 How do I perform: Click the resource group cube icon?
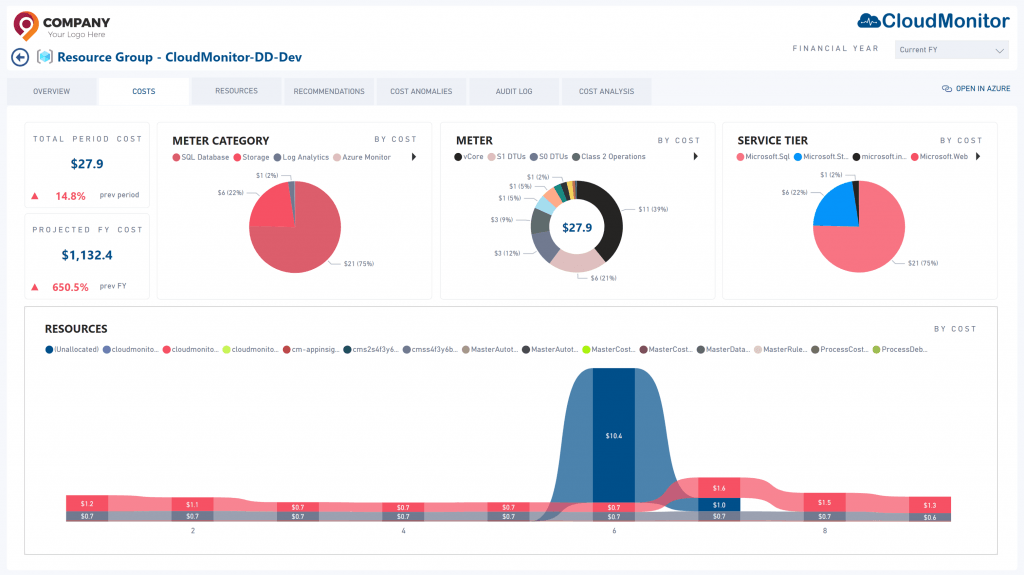44,57
